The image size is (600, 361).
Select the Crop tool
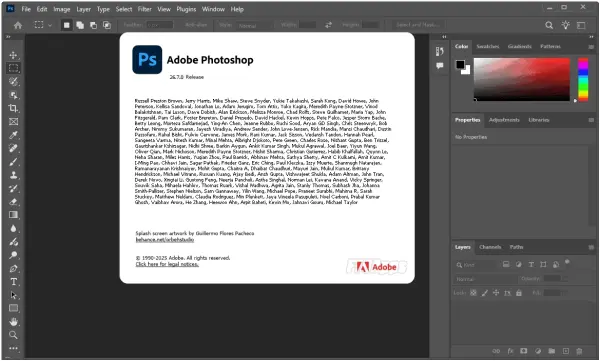13,108
